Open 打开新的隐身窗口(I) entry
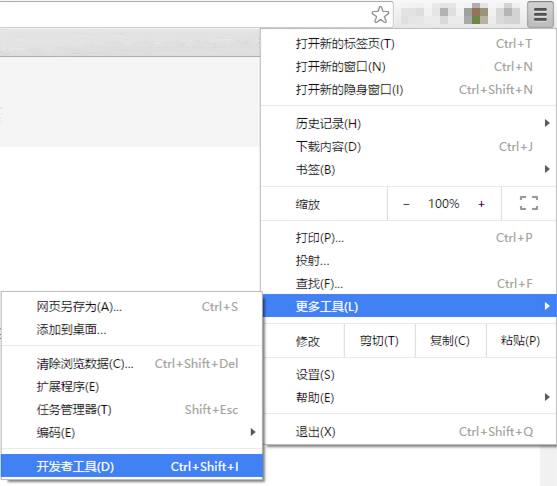Viewport: 557px width, 486px height. 409,90
